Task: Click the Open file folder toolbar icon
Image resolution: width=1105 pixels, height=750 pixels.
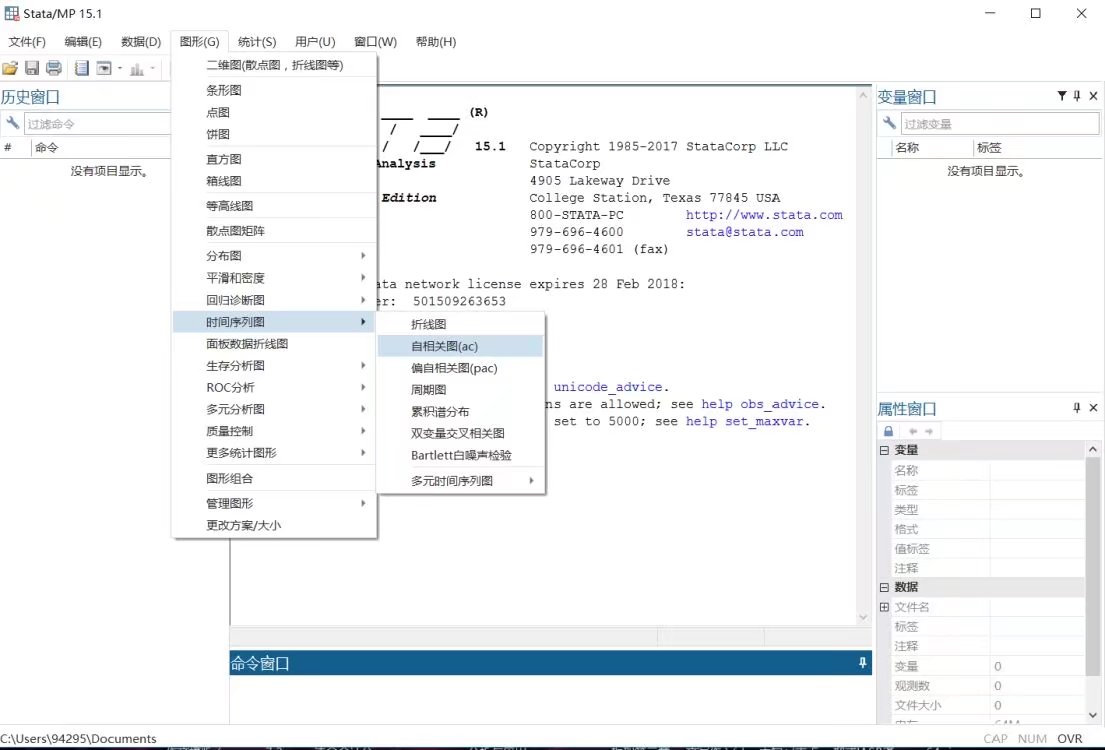Action: [10, 68]
